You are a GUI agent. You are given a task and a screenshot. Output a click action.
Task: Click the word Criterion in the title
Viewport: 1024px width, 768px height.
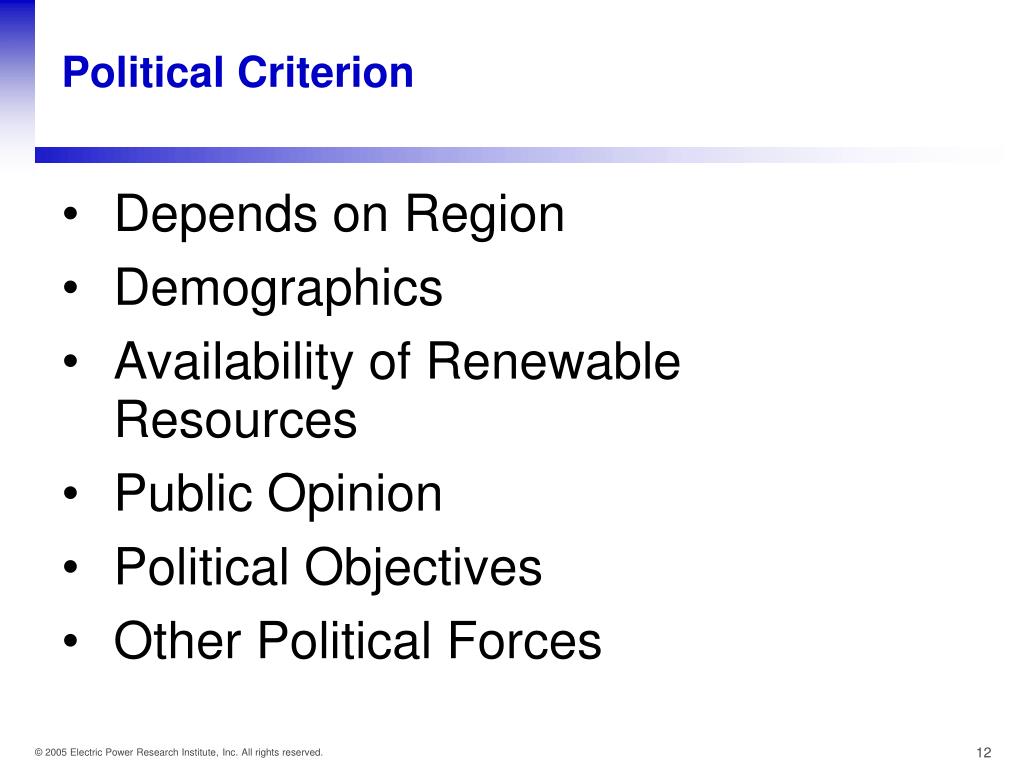click(325, 72)
